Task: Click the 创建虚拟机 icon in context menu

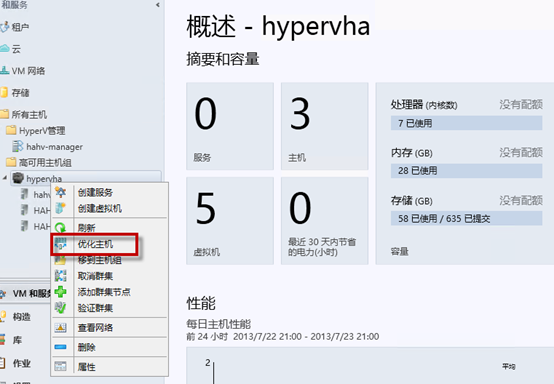Action: point(60,208)
